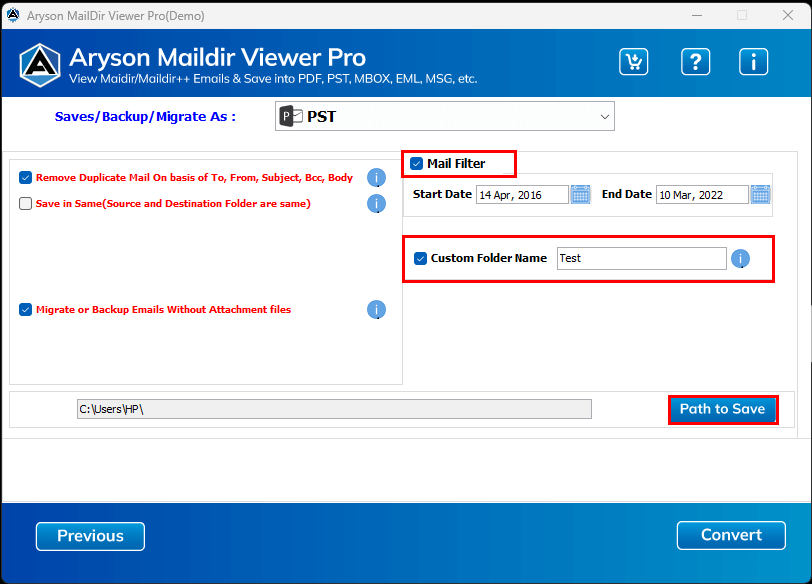Open help via question mark icon
Viewport: 812px width, 584px height.
(x=695, y=62)
